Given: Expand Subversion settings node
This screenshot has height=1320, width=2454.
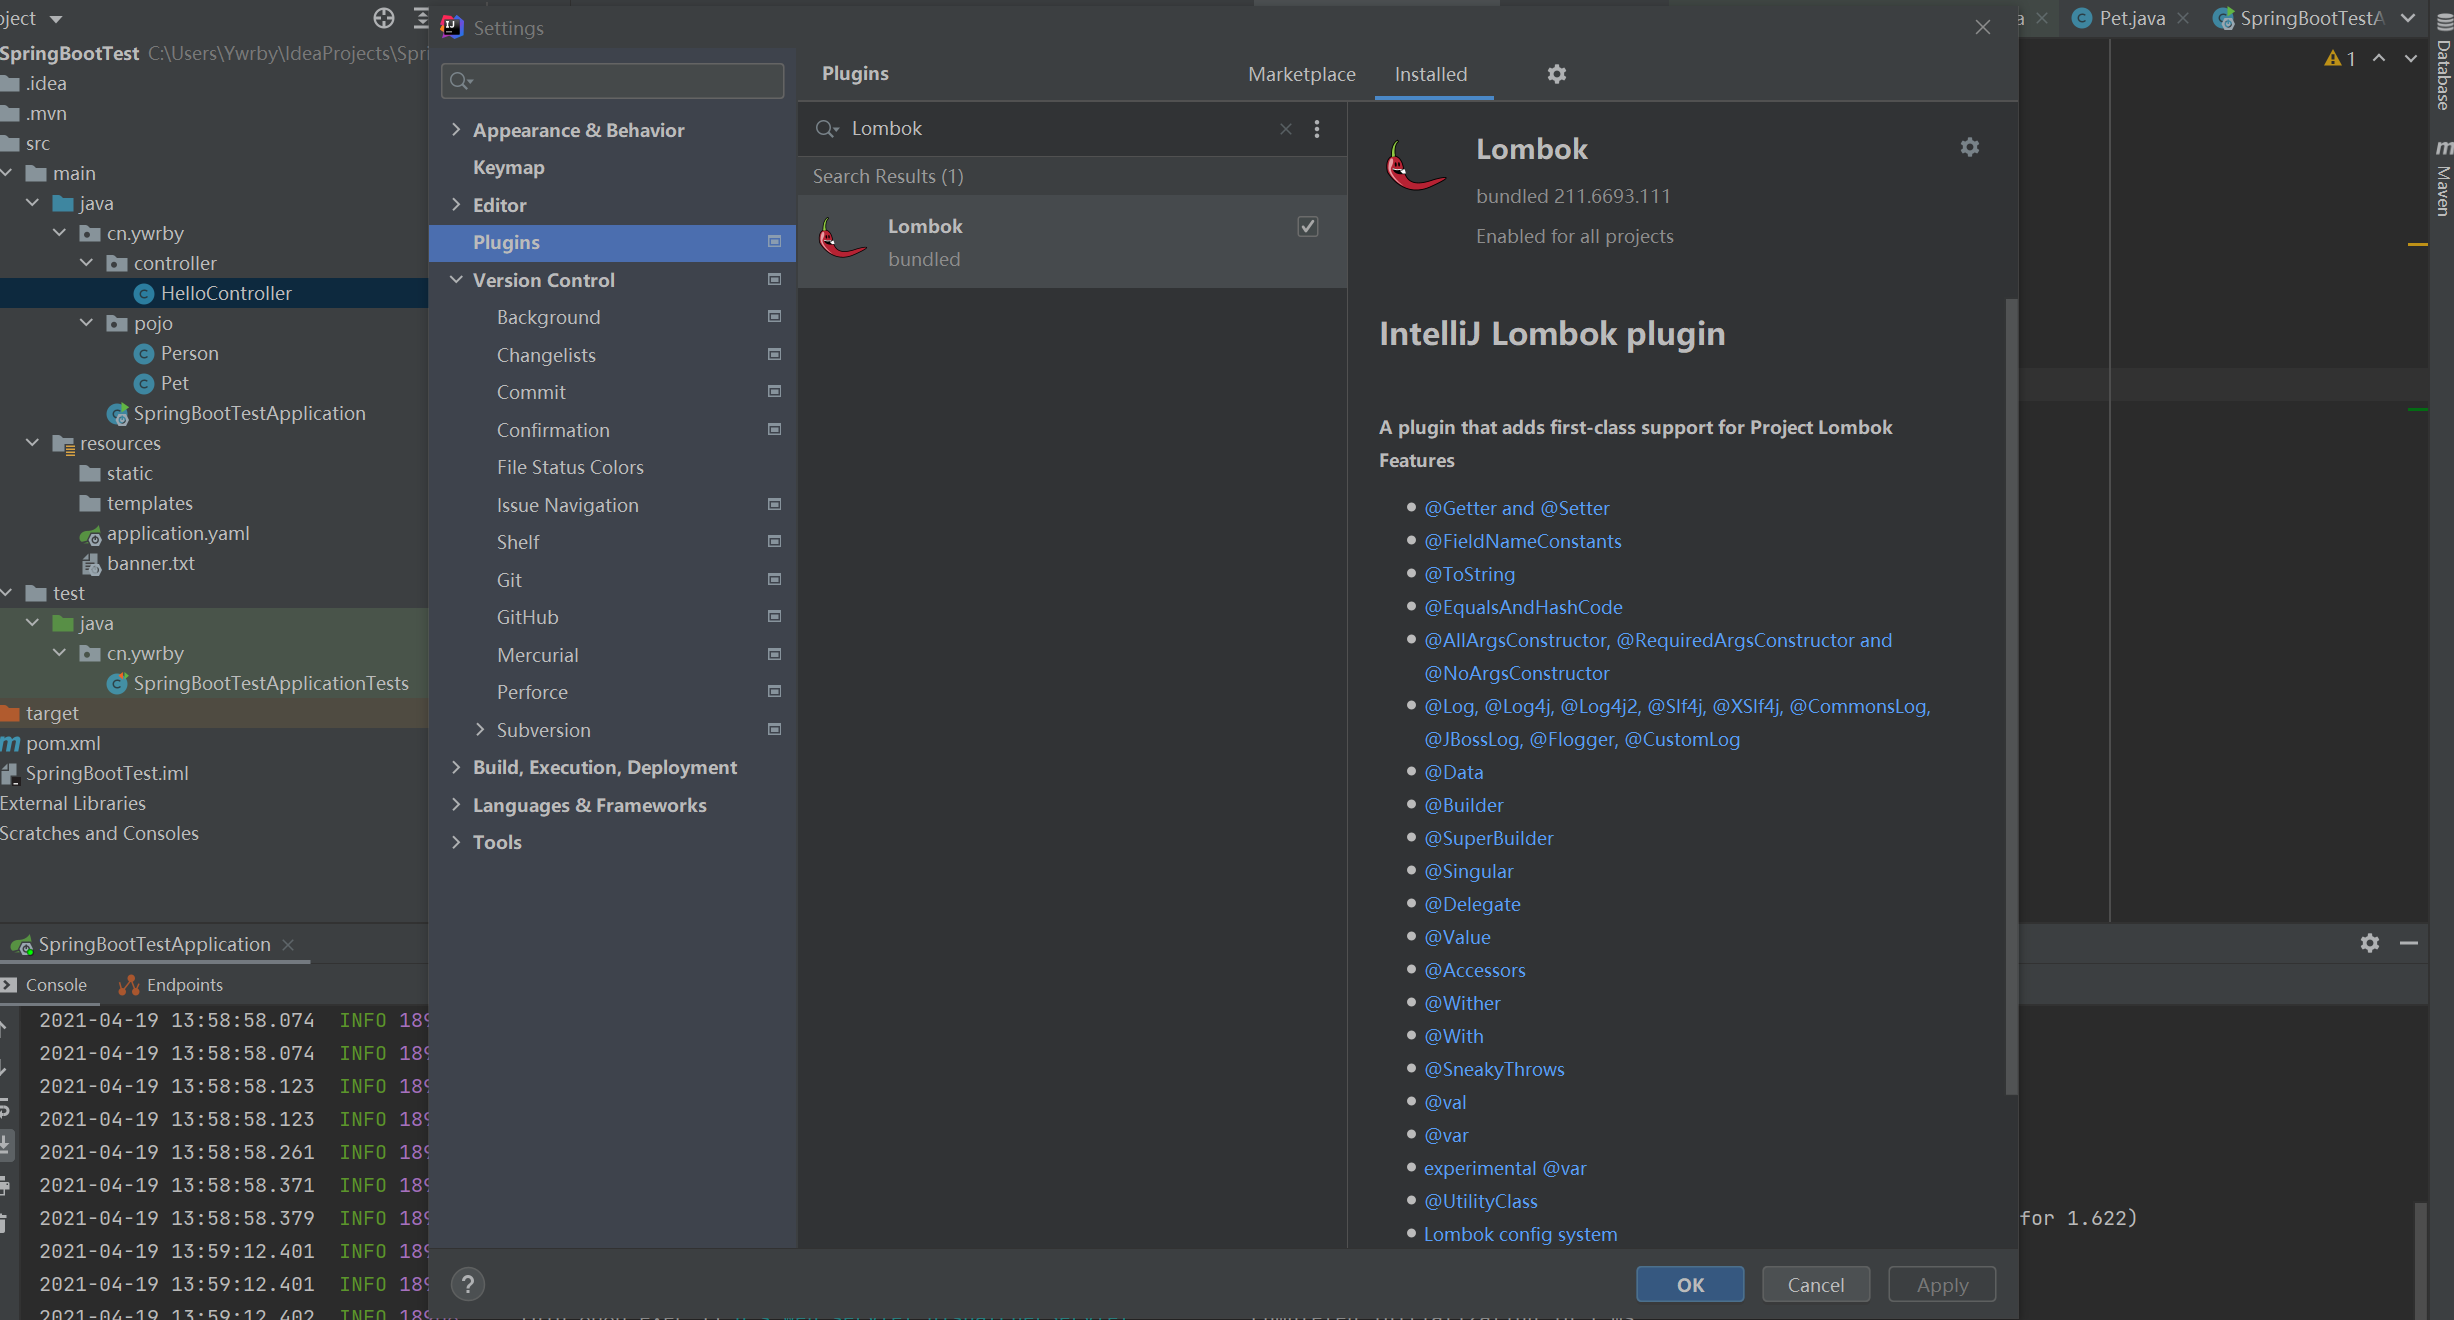Looking at the screenshot, I should pos(480,730).
